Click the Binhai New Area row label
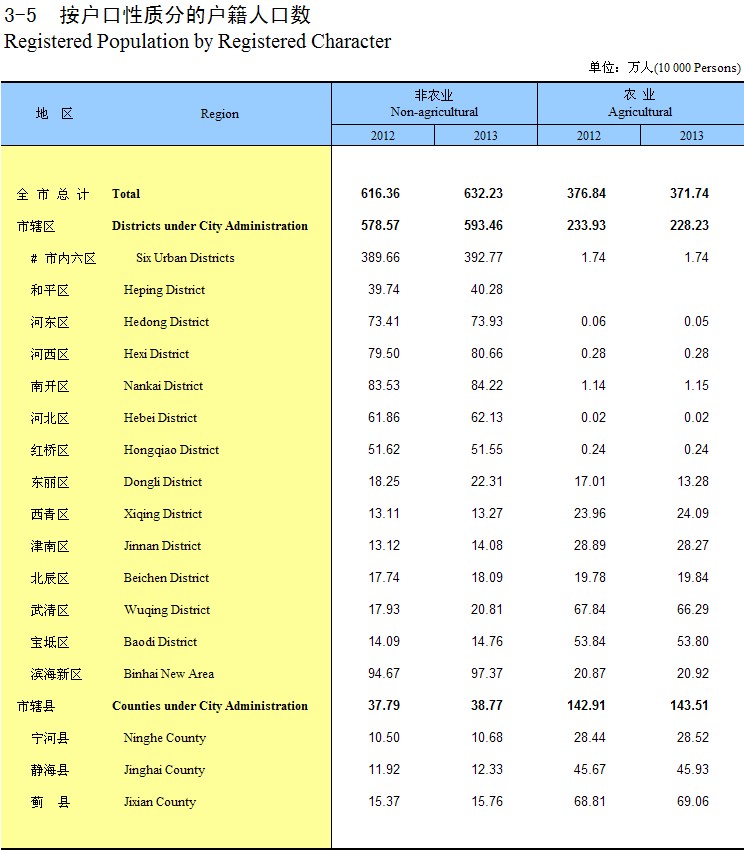Image resolution: width=744 pixels, height=850 pixels. pyautogui.click(x=168, y=674)
